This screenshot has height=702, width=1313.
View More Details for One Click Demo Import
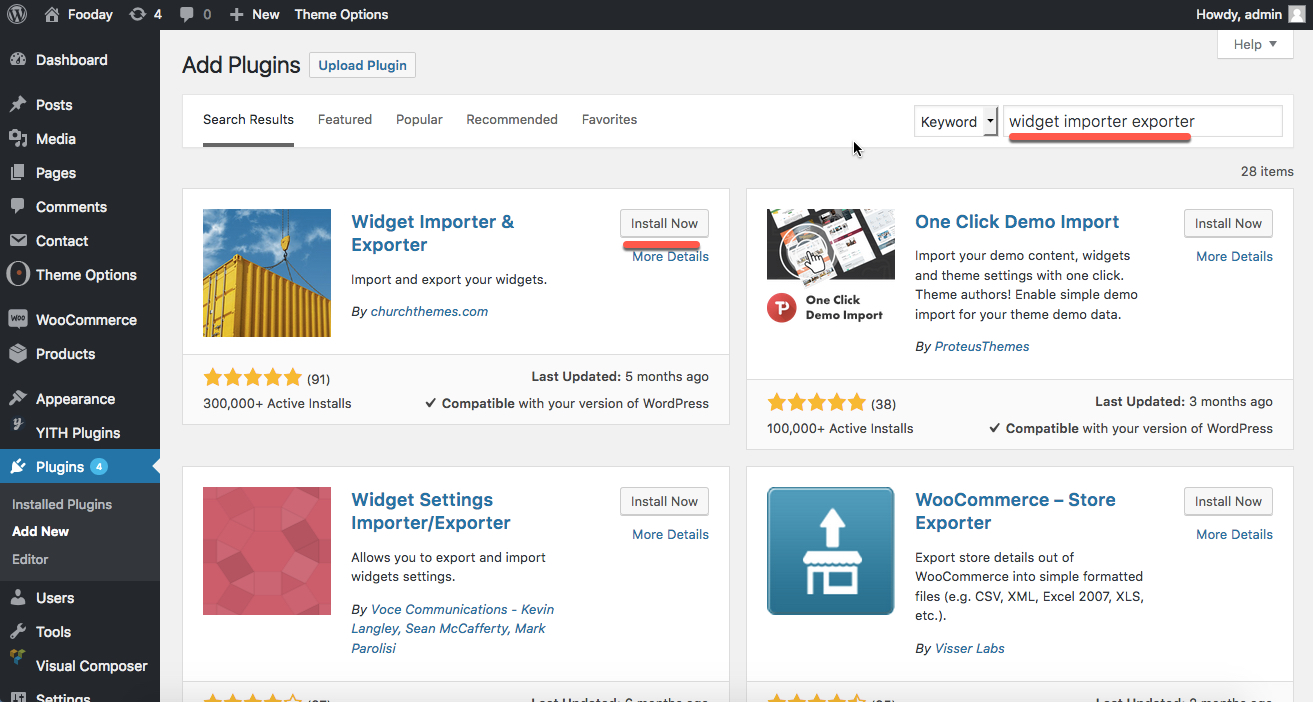click(1234, 257)
